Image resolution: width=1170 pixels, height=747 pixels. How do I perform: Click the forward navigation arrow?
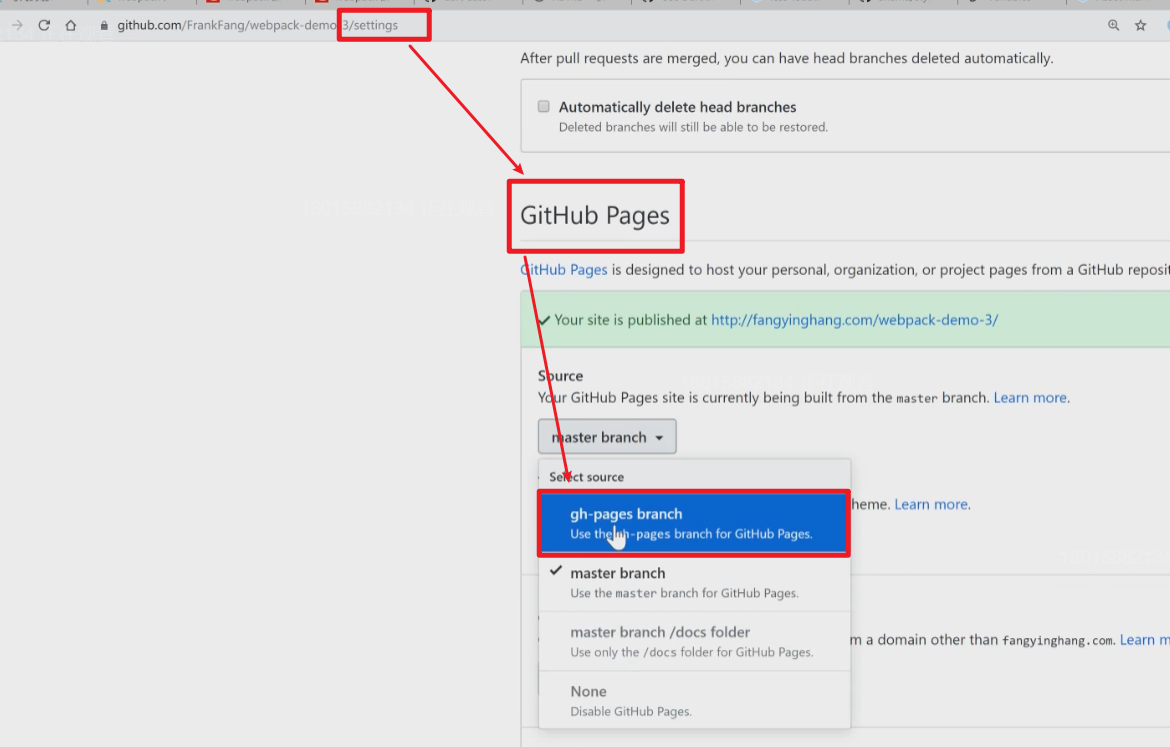pyautogui.click(x=17, y=25)
